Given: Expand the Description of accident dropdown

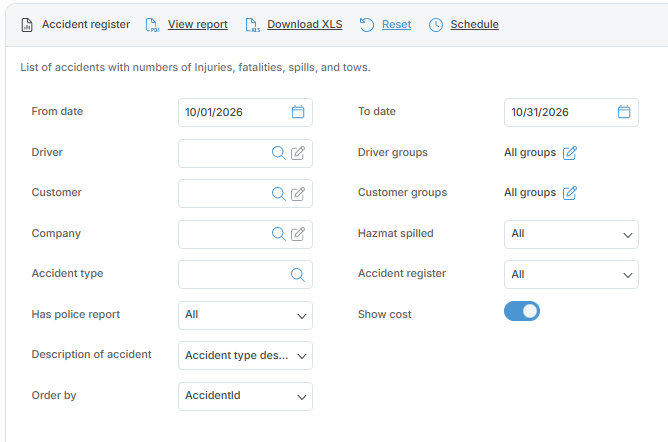Looking at the screenshot, I should pos(245,356).
